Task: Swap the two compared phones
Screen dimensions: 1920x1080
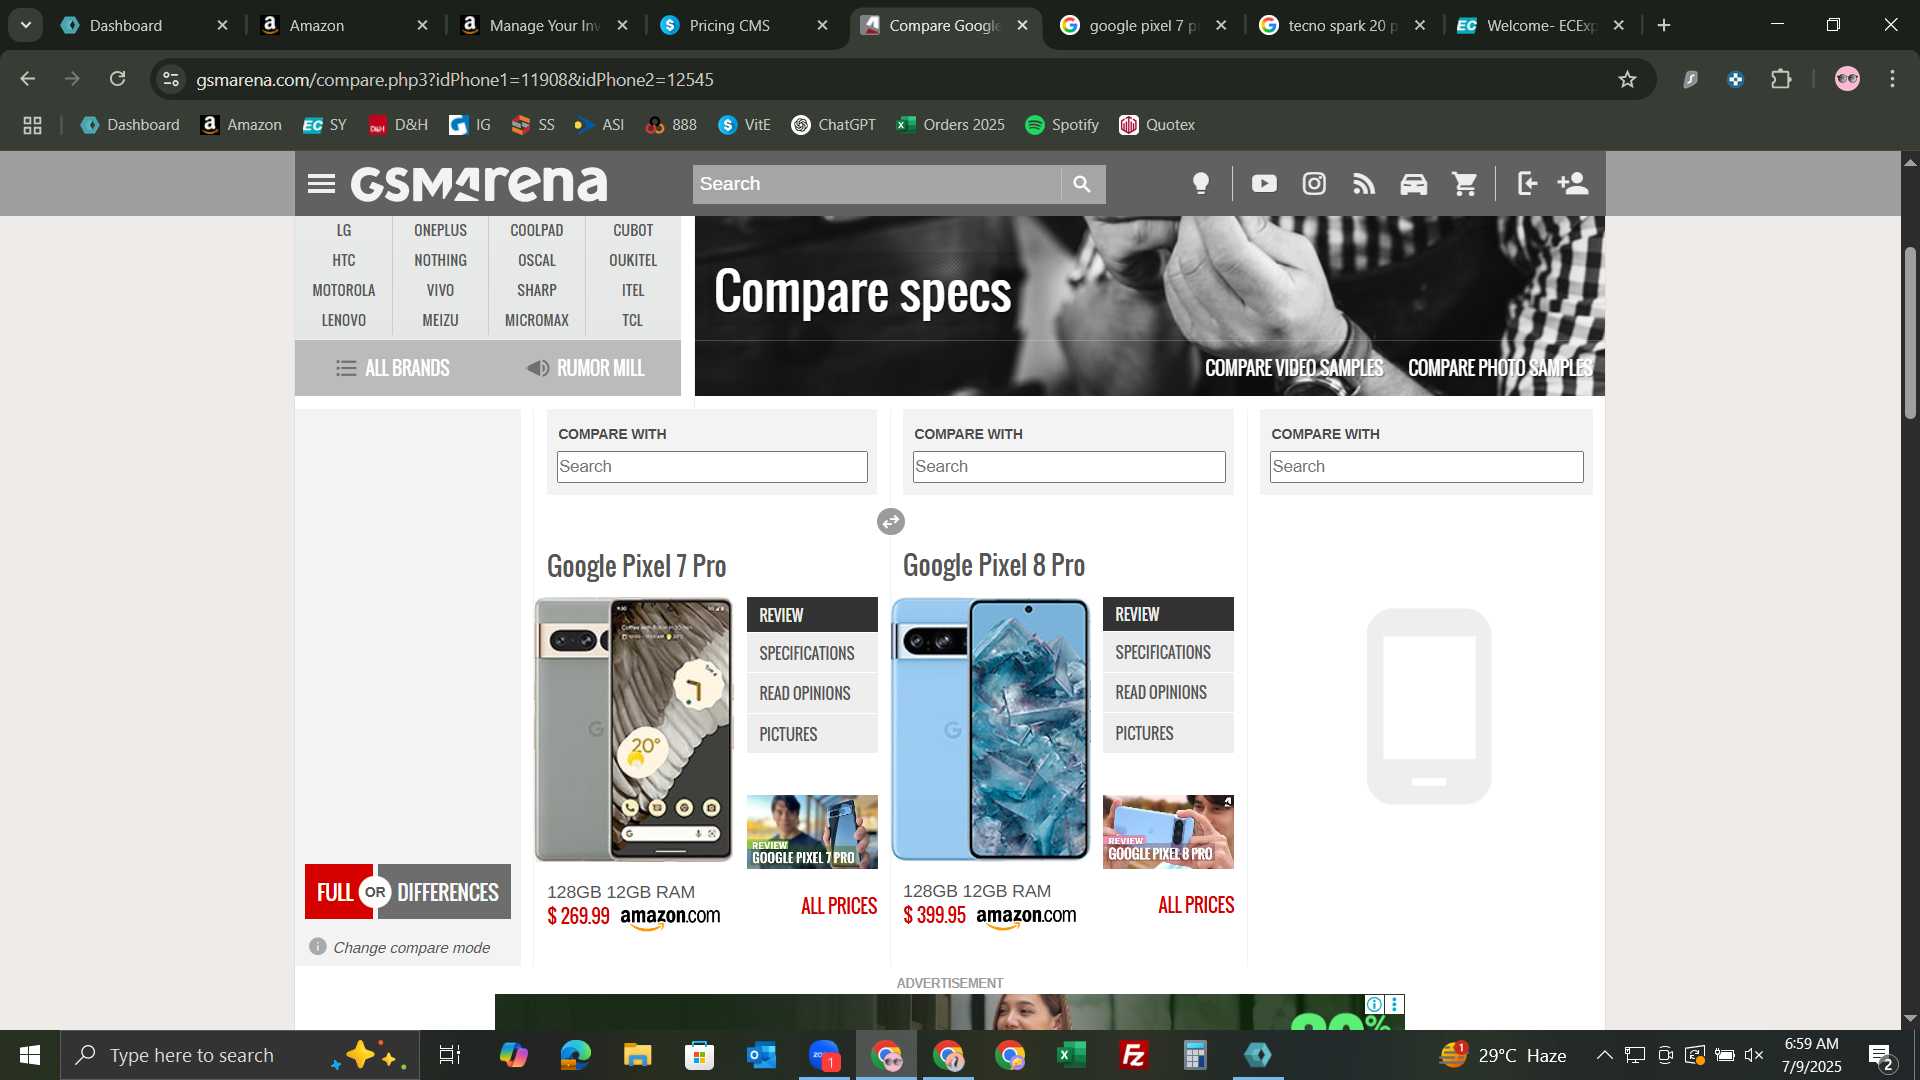Action: [x=890, y=521]
